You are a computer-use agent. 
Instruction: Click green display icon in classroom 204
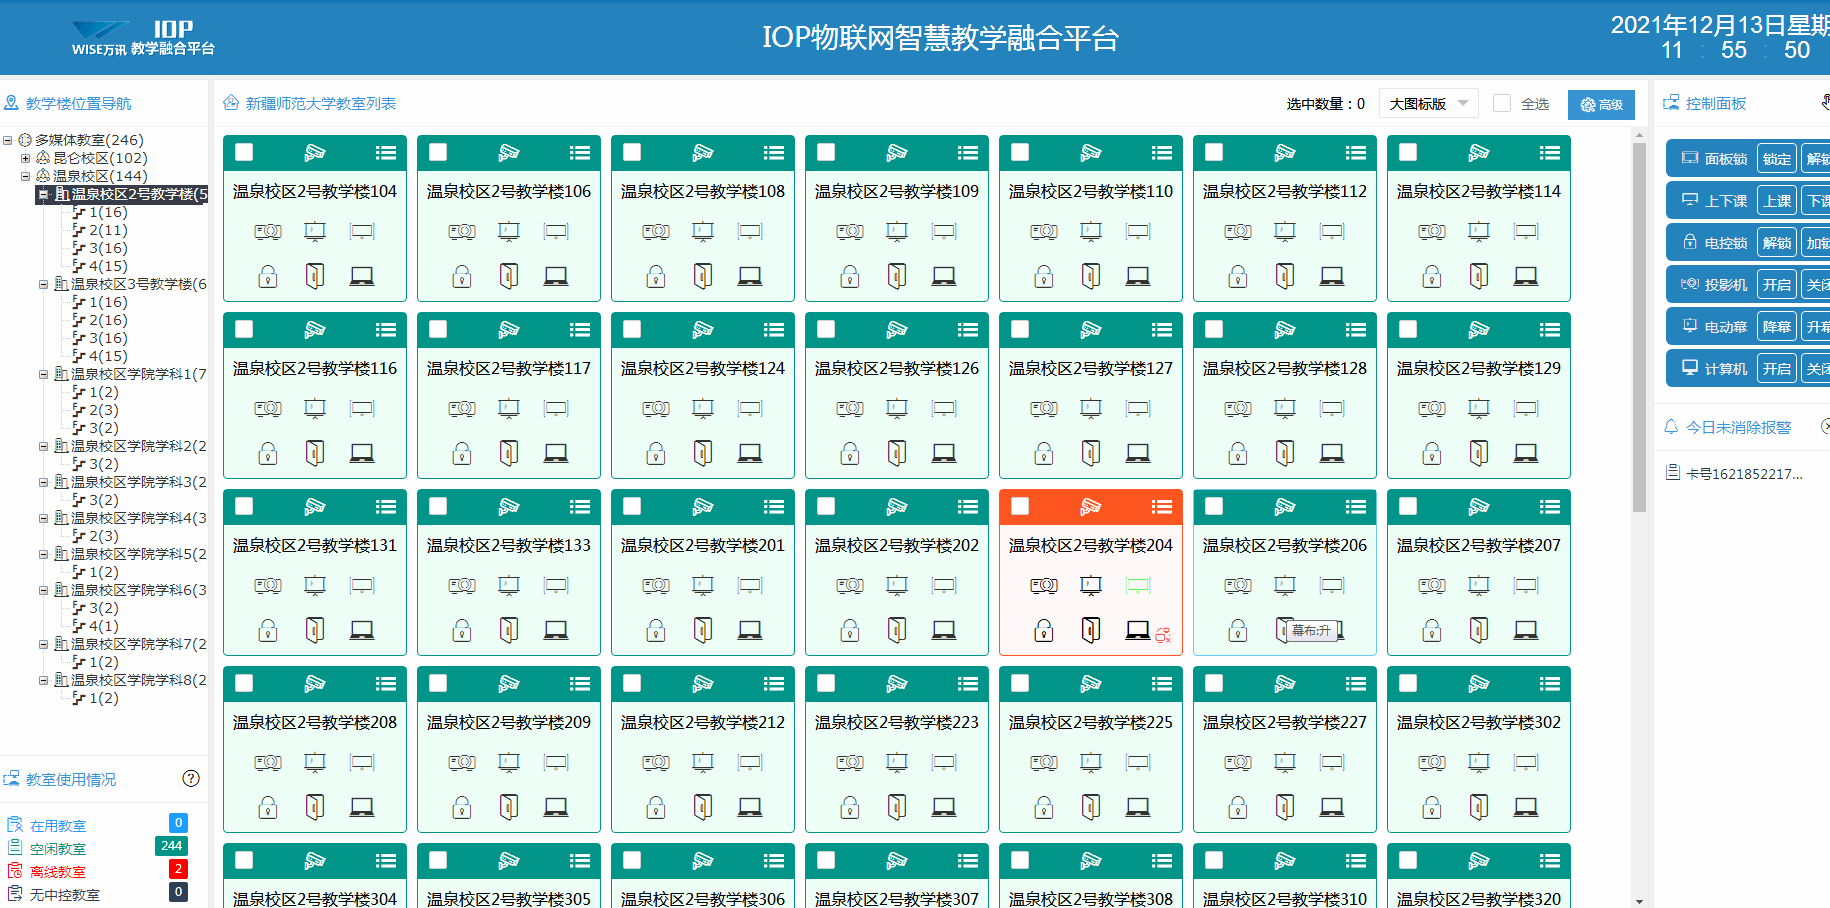coord(1138,586)
